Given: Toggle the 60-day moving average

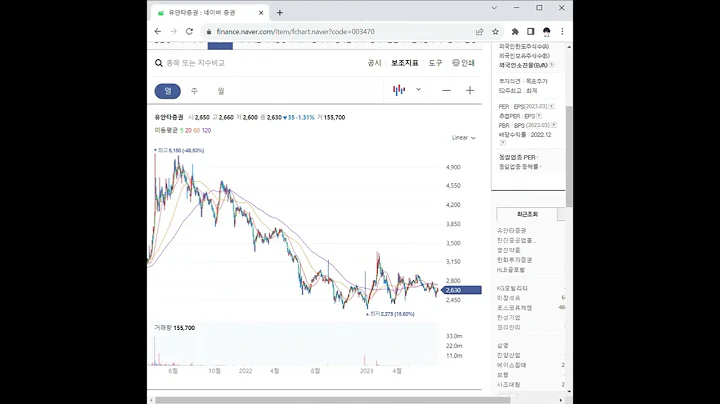Looking at the screenshot, I should 197,130.
